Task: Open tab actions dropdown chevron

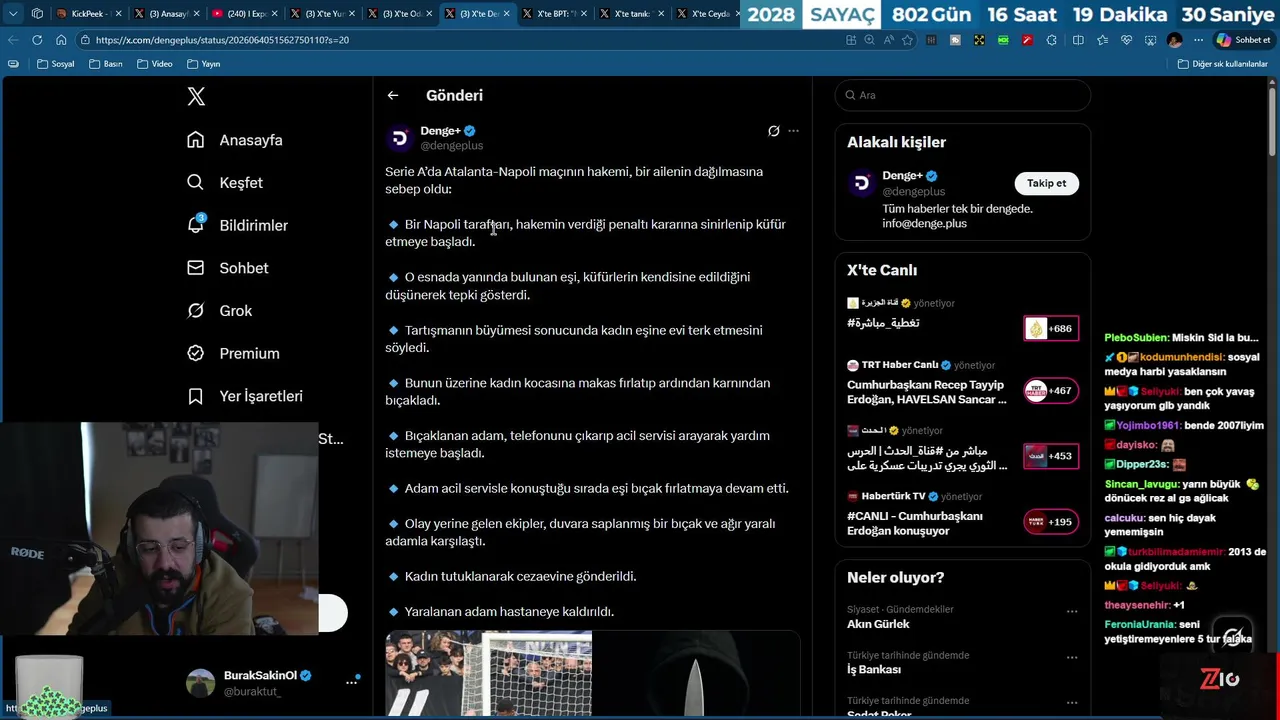Action: [x=13, y=14]
